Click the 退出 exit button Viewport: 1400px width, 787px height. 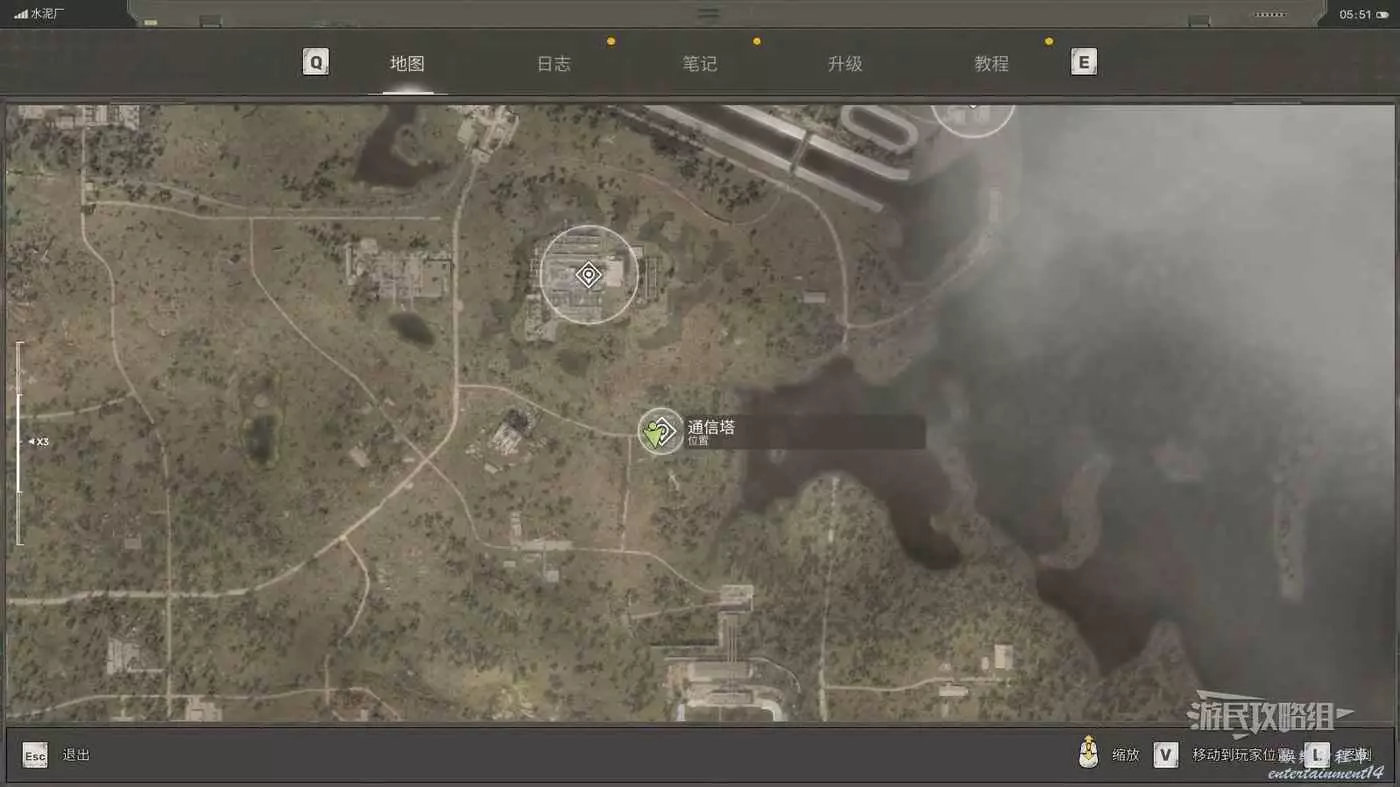(76, 755)
